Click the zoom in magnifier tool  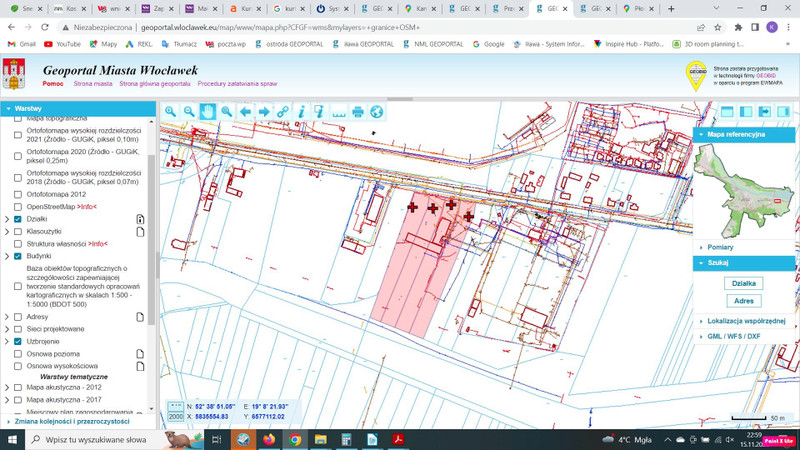(171, 112)
